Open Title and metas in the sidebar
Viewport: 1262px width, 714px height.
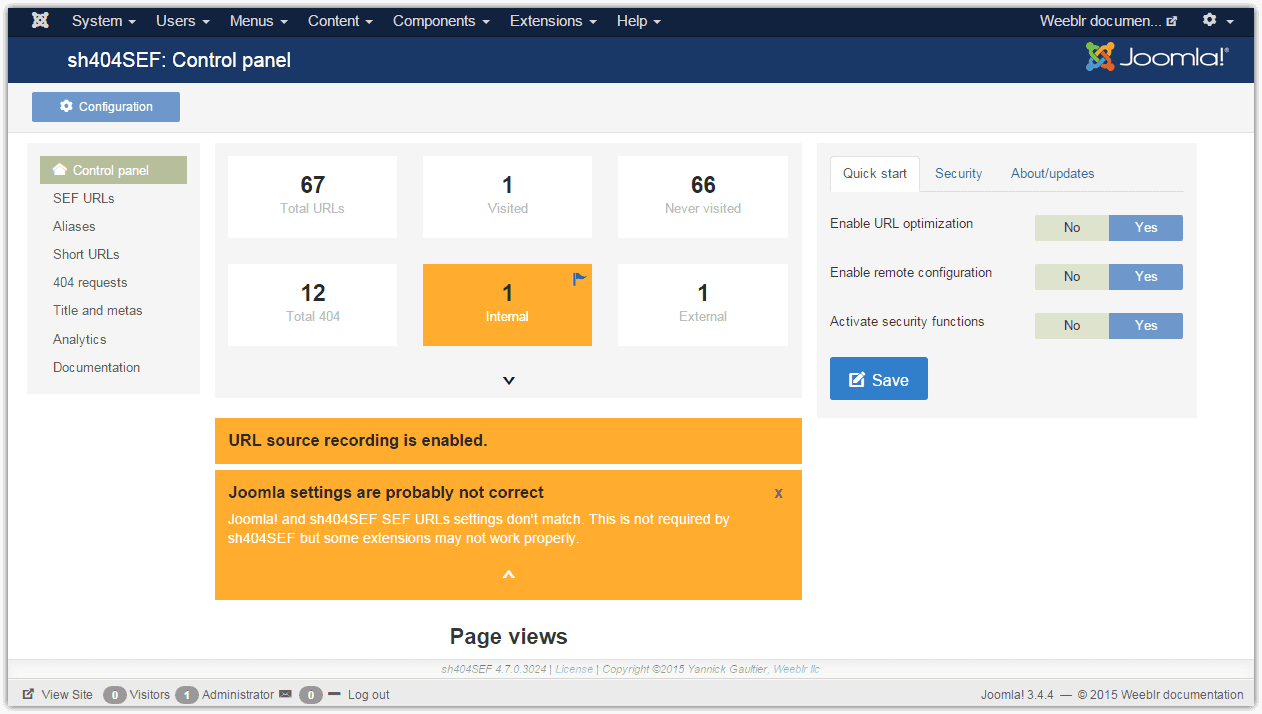[x=98, y=310]
